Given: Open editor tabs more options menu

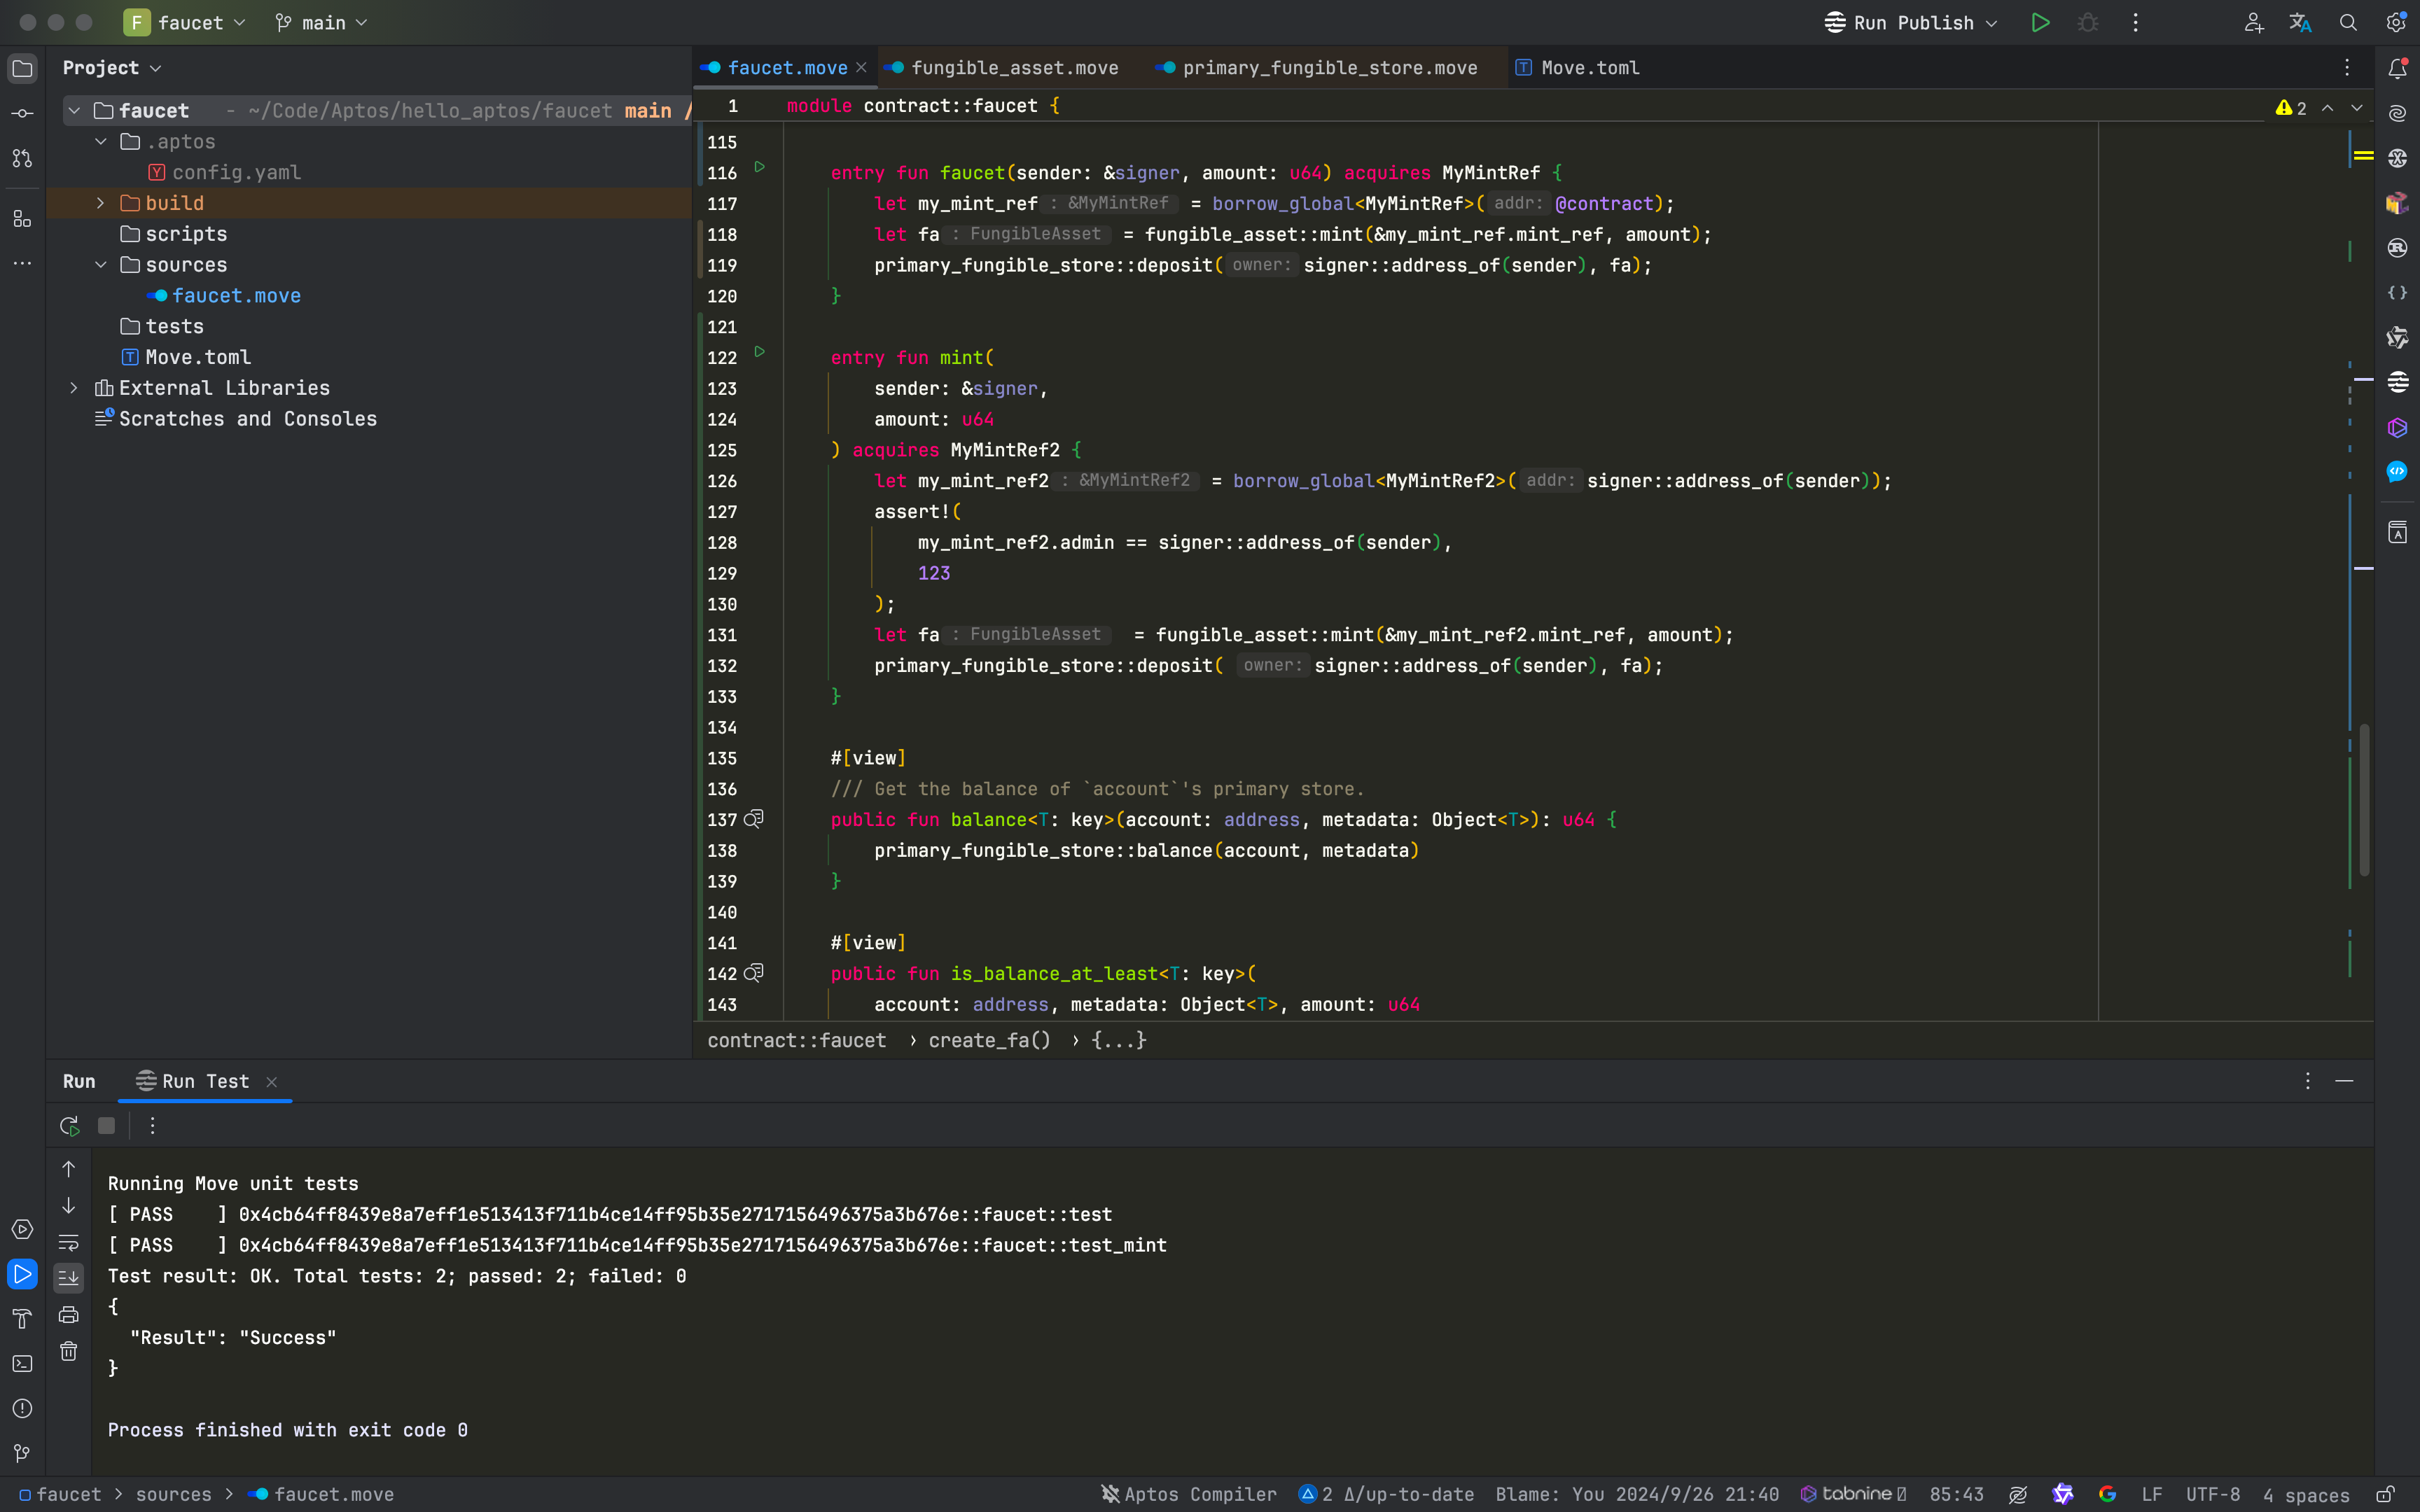Looking at the screenshot, I should [x=2347, y=68].
